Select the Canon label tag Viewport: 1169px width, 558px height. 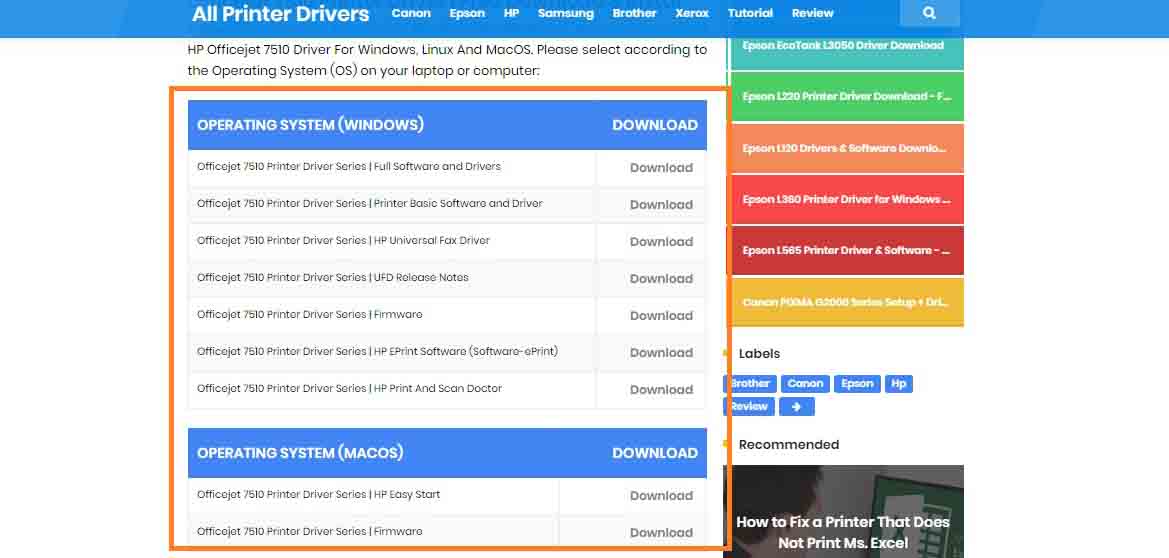pos(805,383)
